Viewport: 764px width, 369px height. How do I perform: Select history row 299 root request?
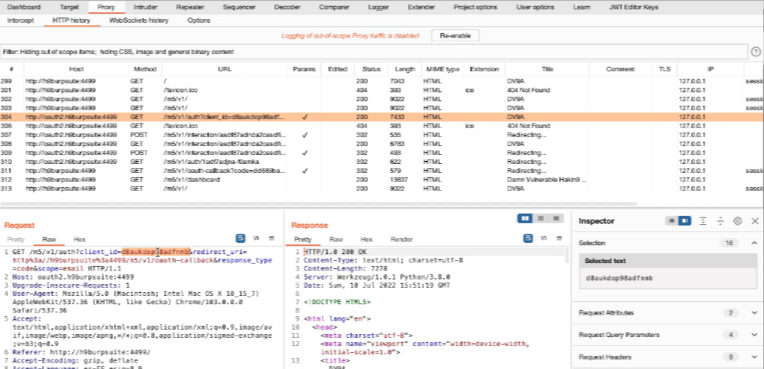[382, 81]
